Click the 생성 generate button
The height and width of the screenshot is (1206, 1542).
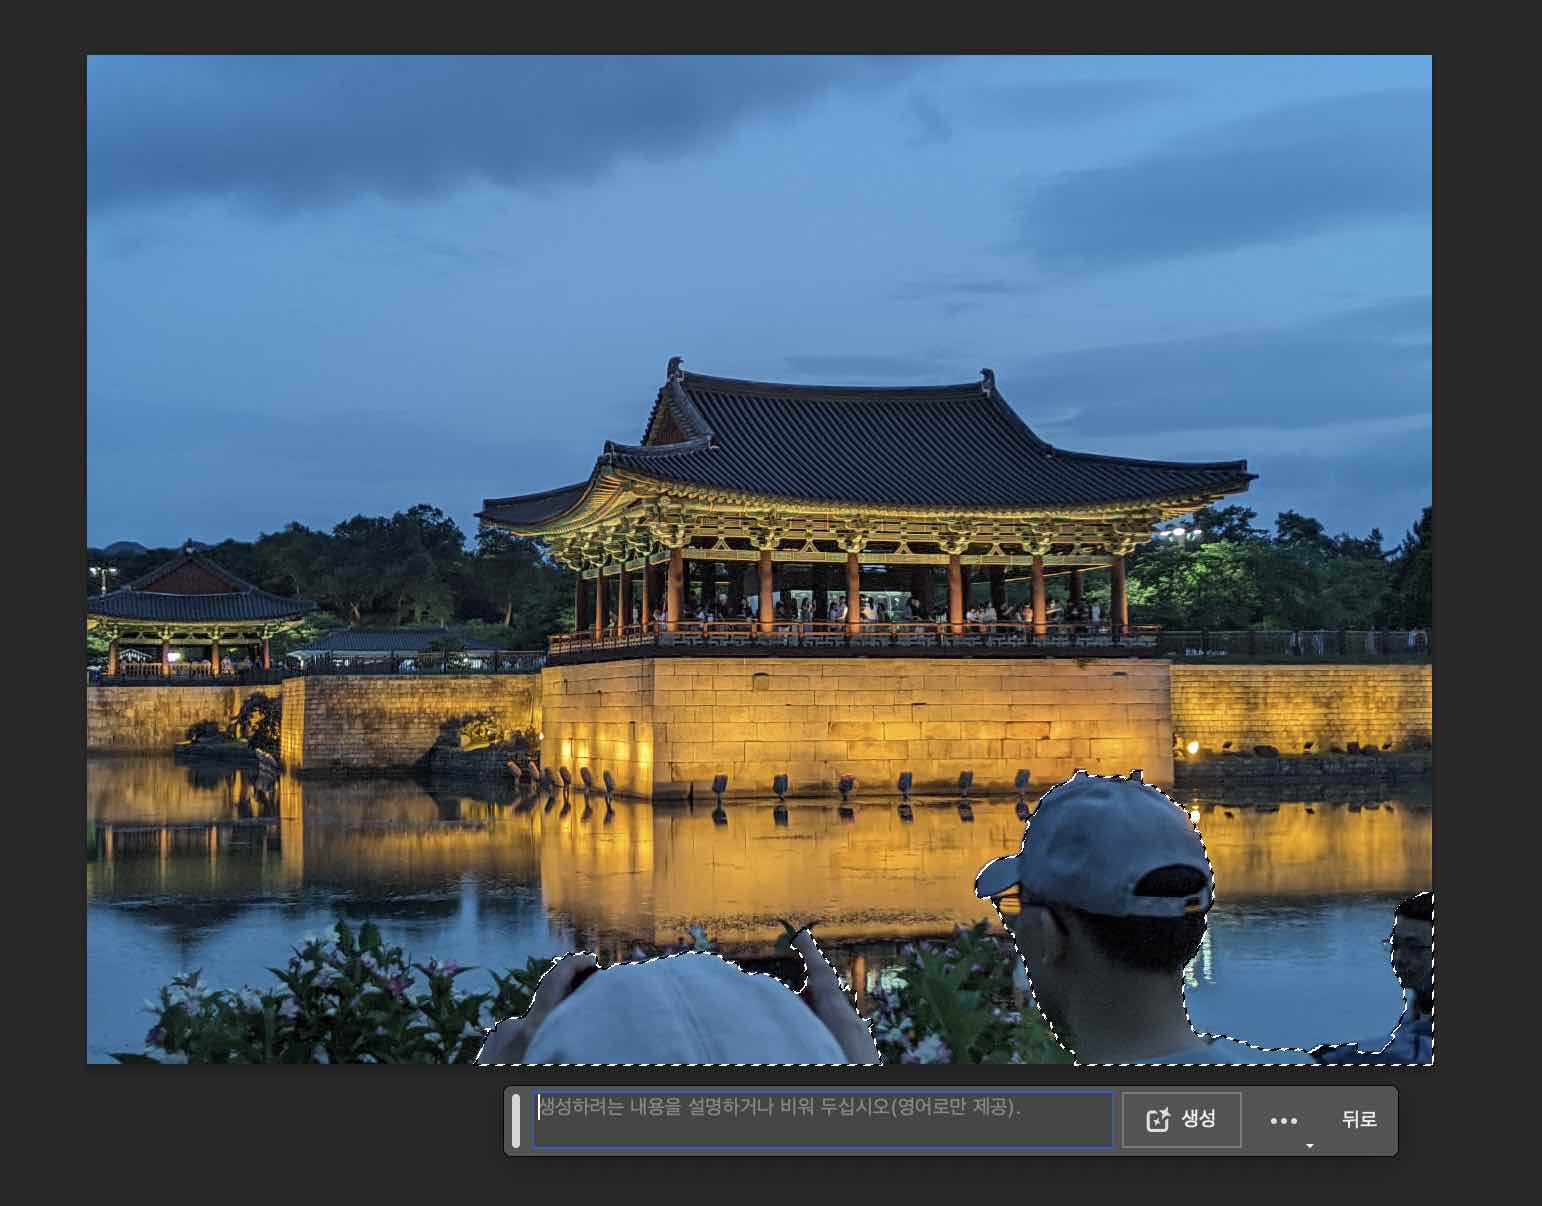tap(1181, 1119)
